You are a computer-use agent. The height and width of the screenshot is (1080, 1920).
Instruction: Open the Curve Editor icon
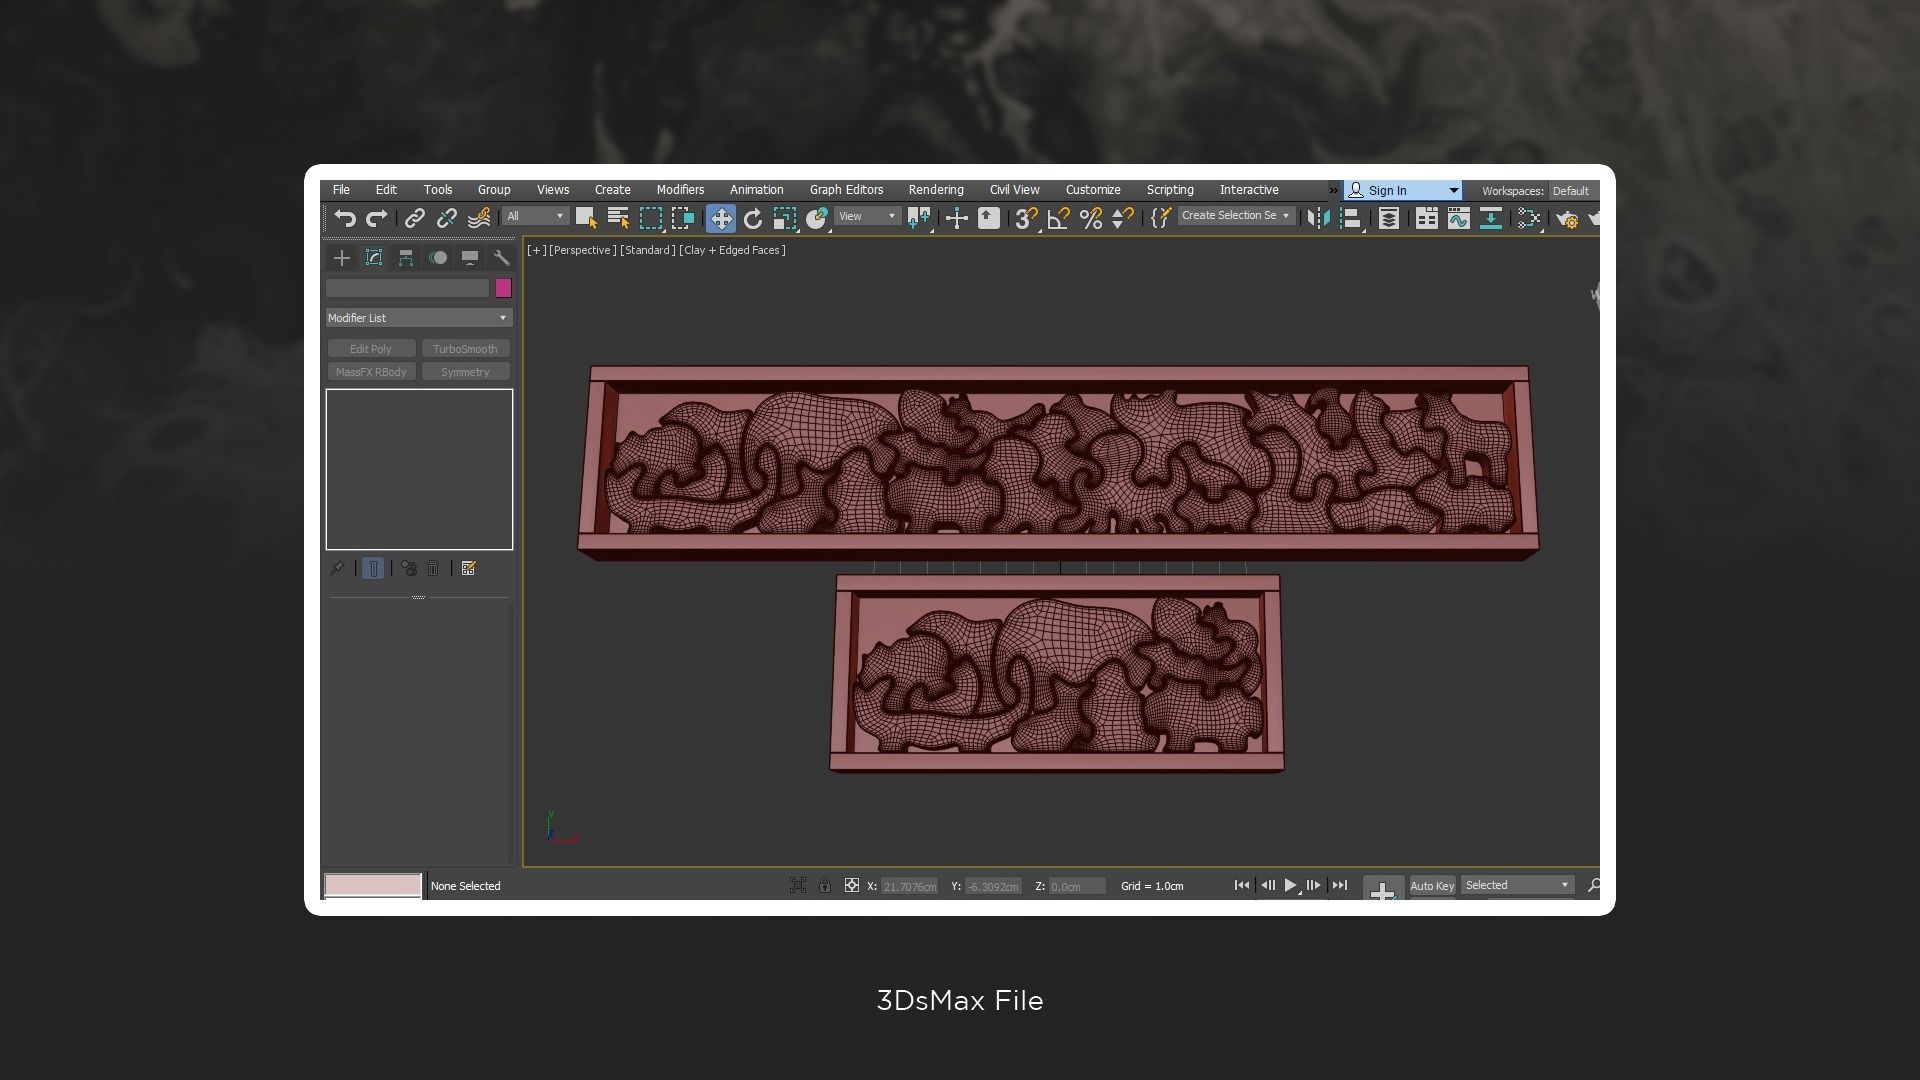(x=1458, y=218)
